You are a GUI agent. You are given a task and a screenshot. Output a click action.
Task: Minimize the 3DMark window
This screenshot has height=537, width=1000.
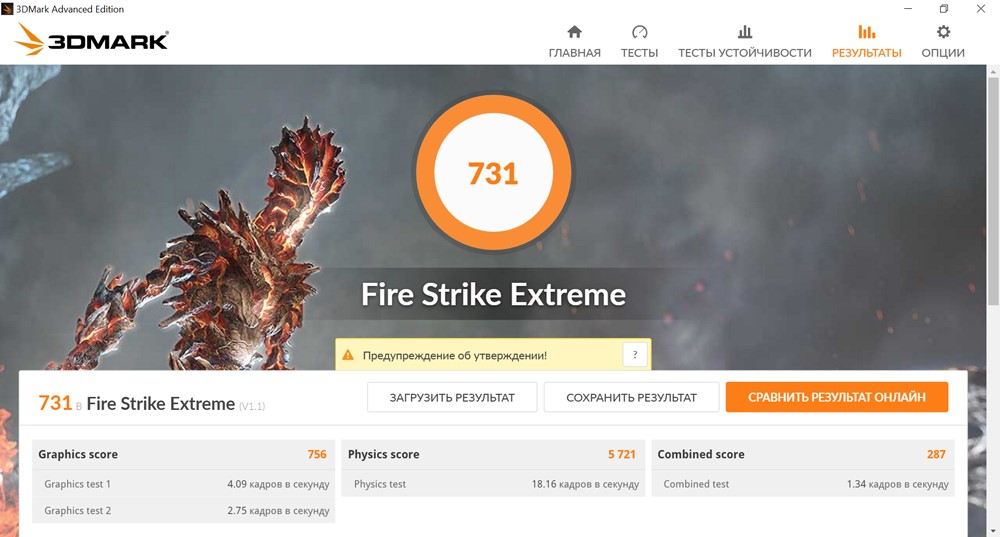(908, 9)
